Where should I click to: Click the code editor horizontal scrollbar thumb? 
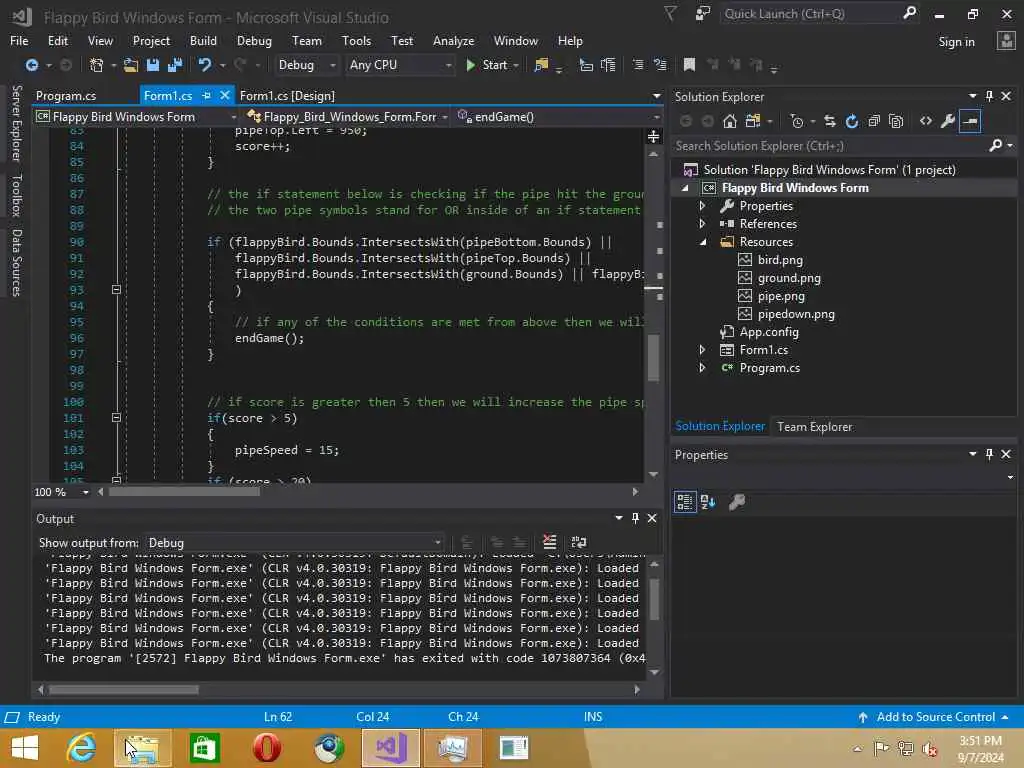(184, 492)
